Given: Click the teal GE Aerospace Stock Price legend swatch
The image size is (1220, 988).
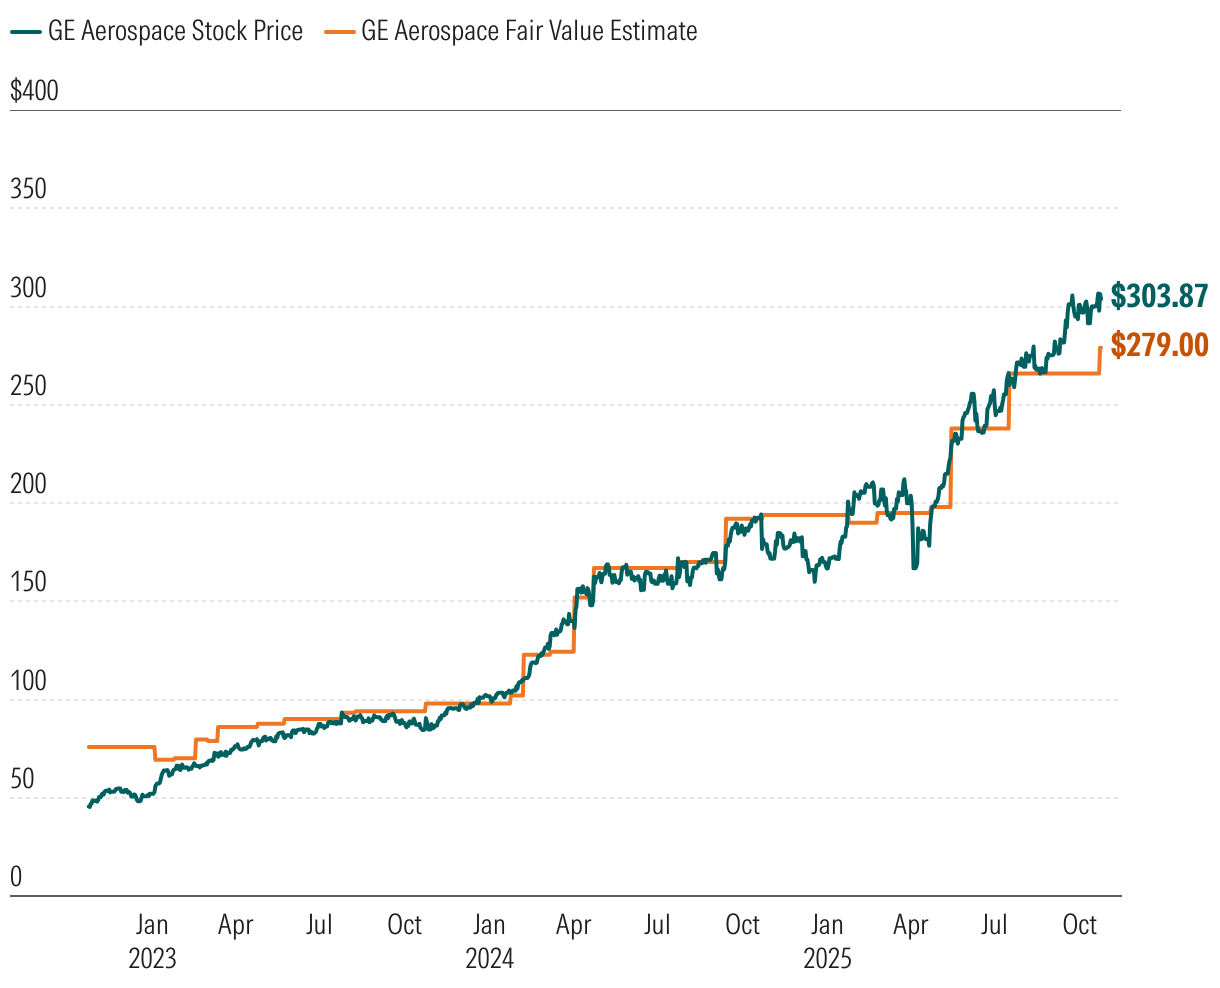Looking at the screenshot, I should coord(26,32).
